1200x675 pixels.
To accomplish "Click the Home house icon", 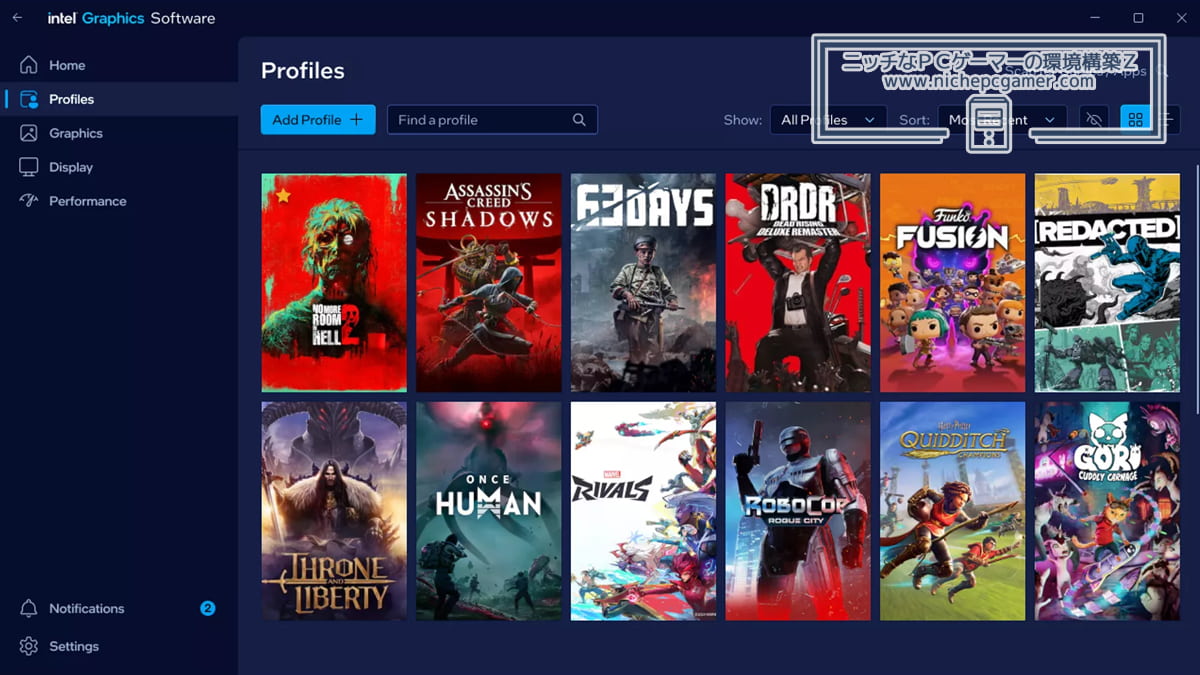I will (x=29, y=65).
